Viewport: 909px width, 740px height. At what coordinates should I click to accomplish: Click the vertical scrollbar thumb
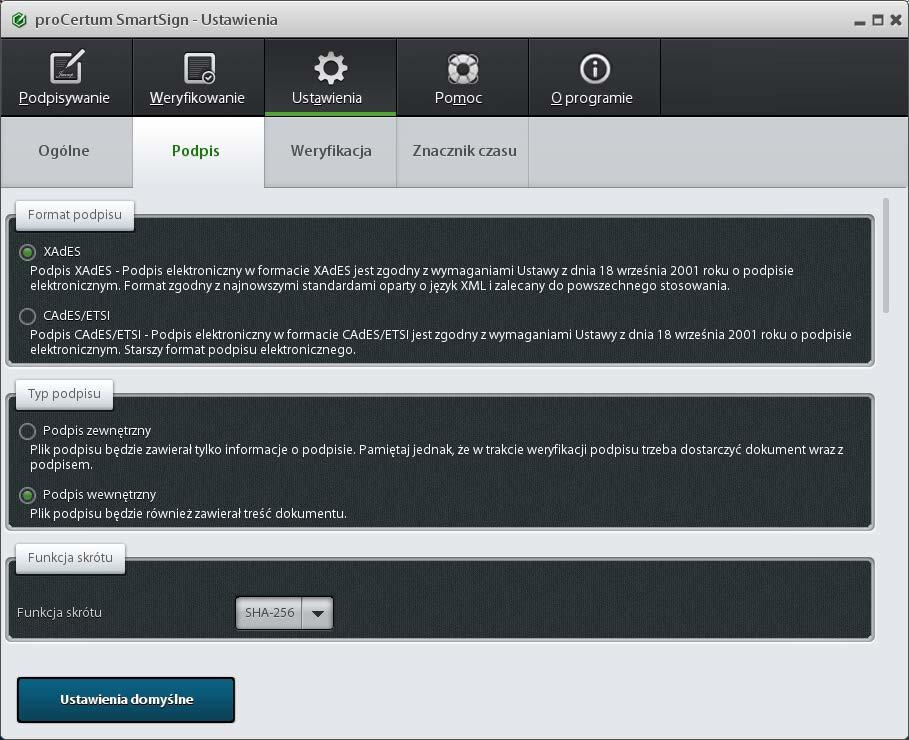[x=886, y=256]
